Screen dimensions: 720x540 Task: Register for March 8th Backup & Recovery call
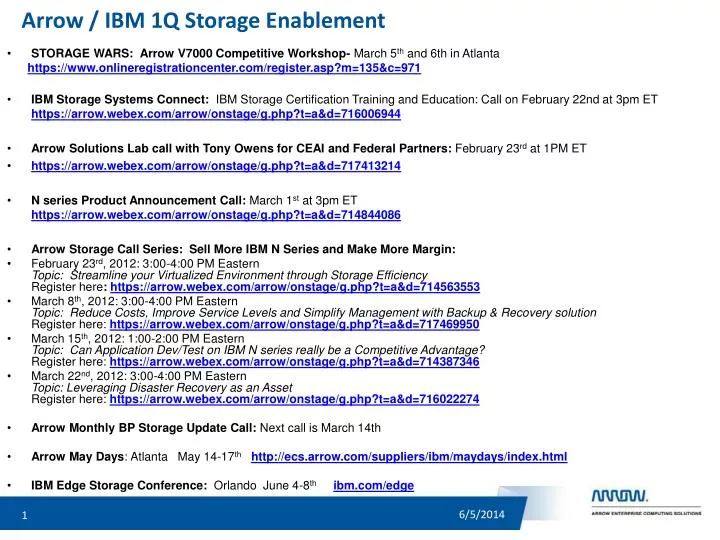click(294, 324)
